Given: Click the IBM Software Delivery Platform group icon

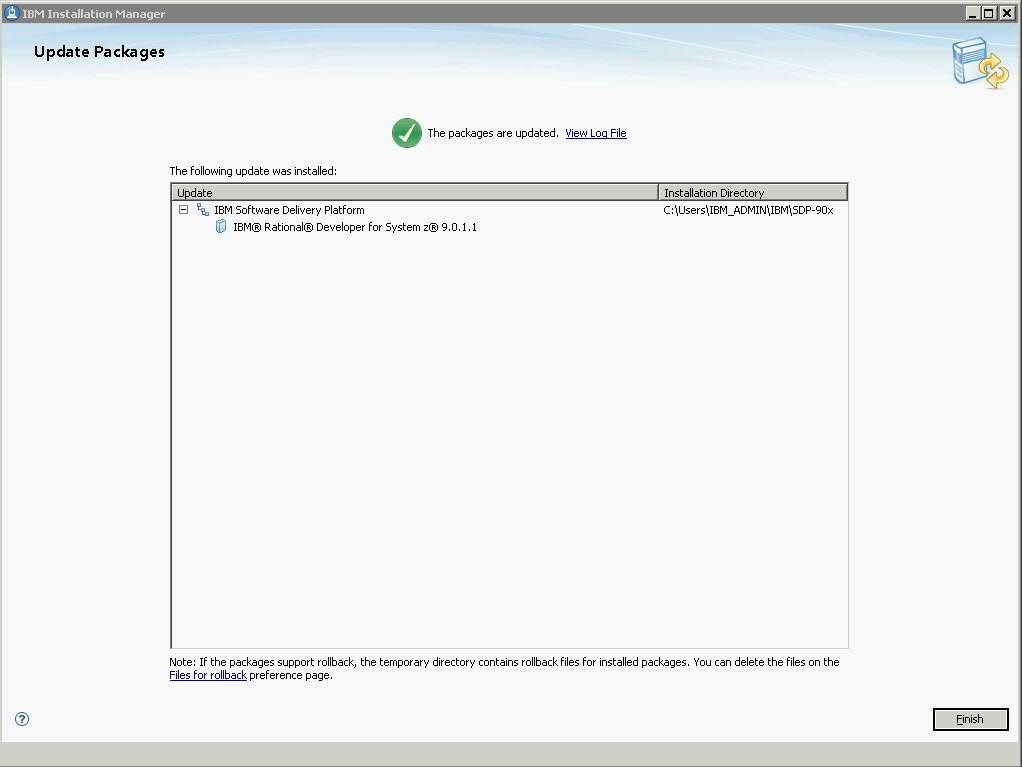Looking at the screenshot, I should (x=203, y=210).
